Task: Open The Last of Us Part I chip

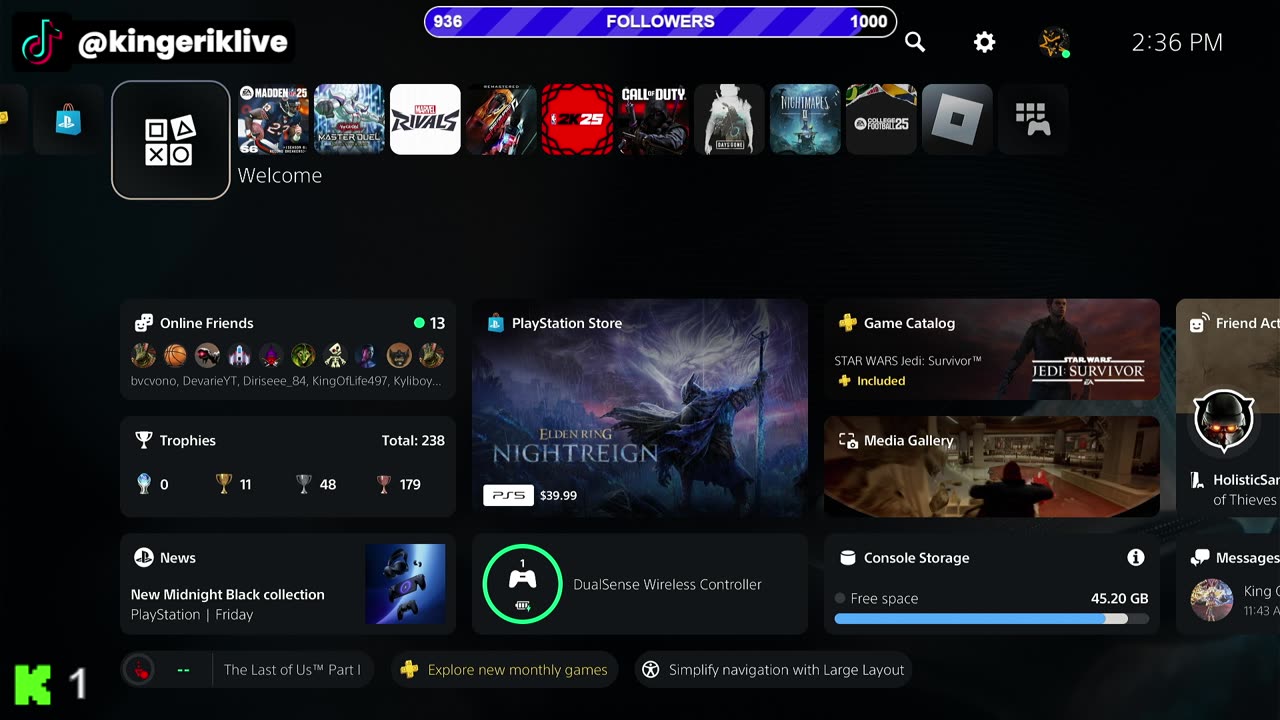Action: point(247,670)
